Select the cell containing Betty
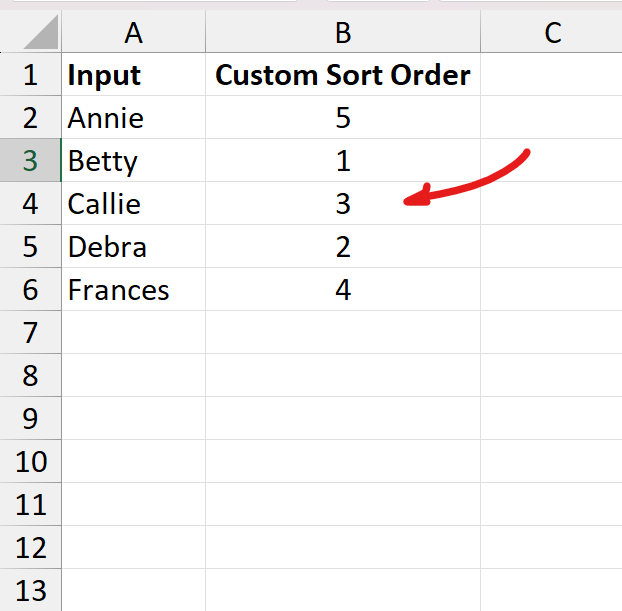Viewport: 622px width, 611px height. [x=133, y=161]
